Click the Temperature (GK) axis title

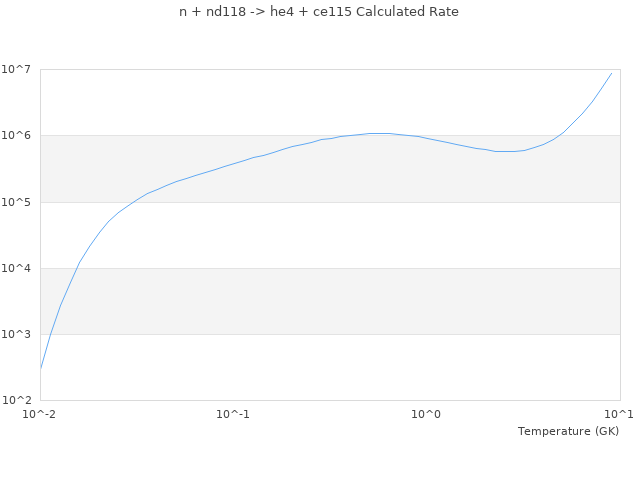[568, 431]
